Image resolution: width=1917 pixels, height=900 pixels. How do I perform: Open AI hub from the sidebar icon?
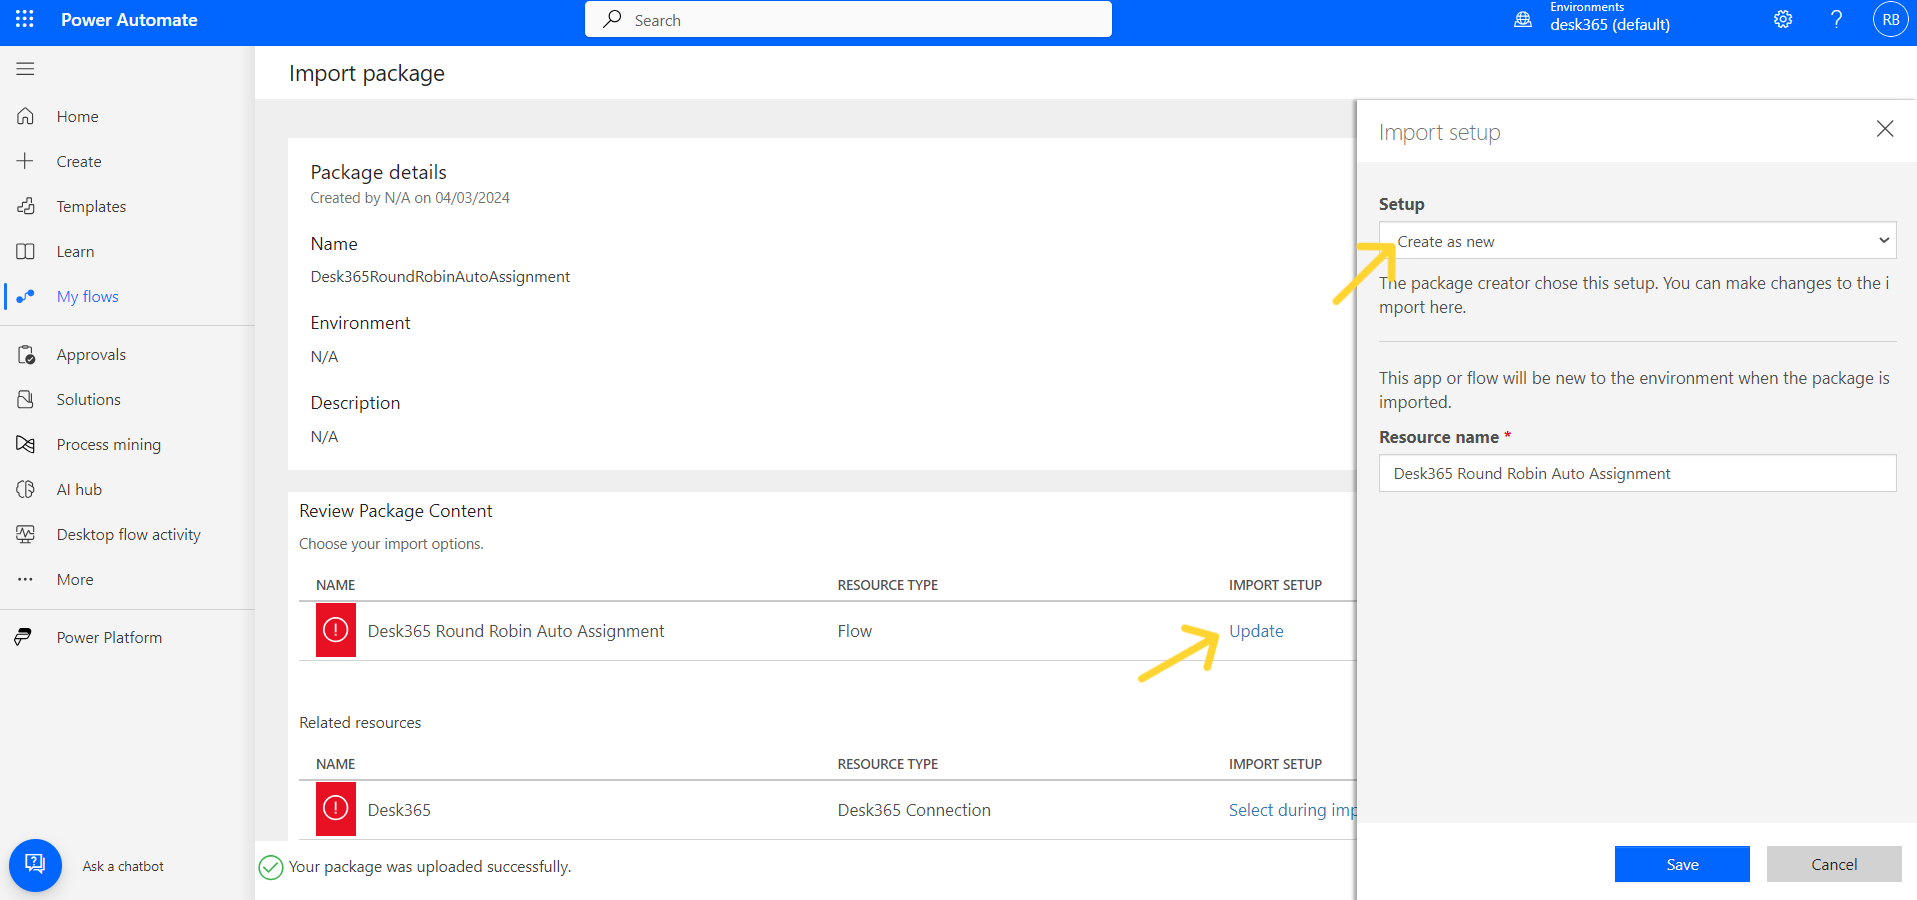(x=25, y=489)
